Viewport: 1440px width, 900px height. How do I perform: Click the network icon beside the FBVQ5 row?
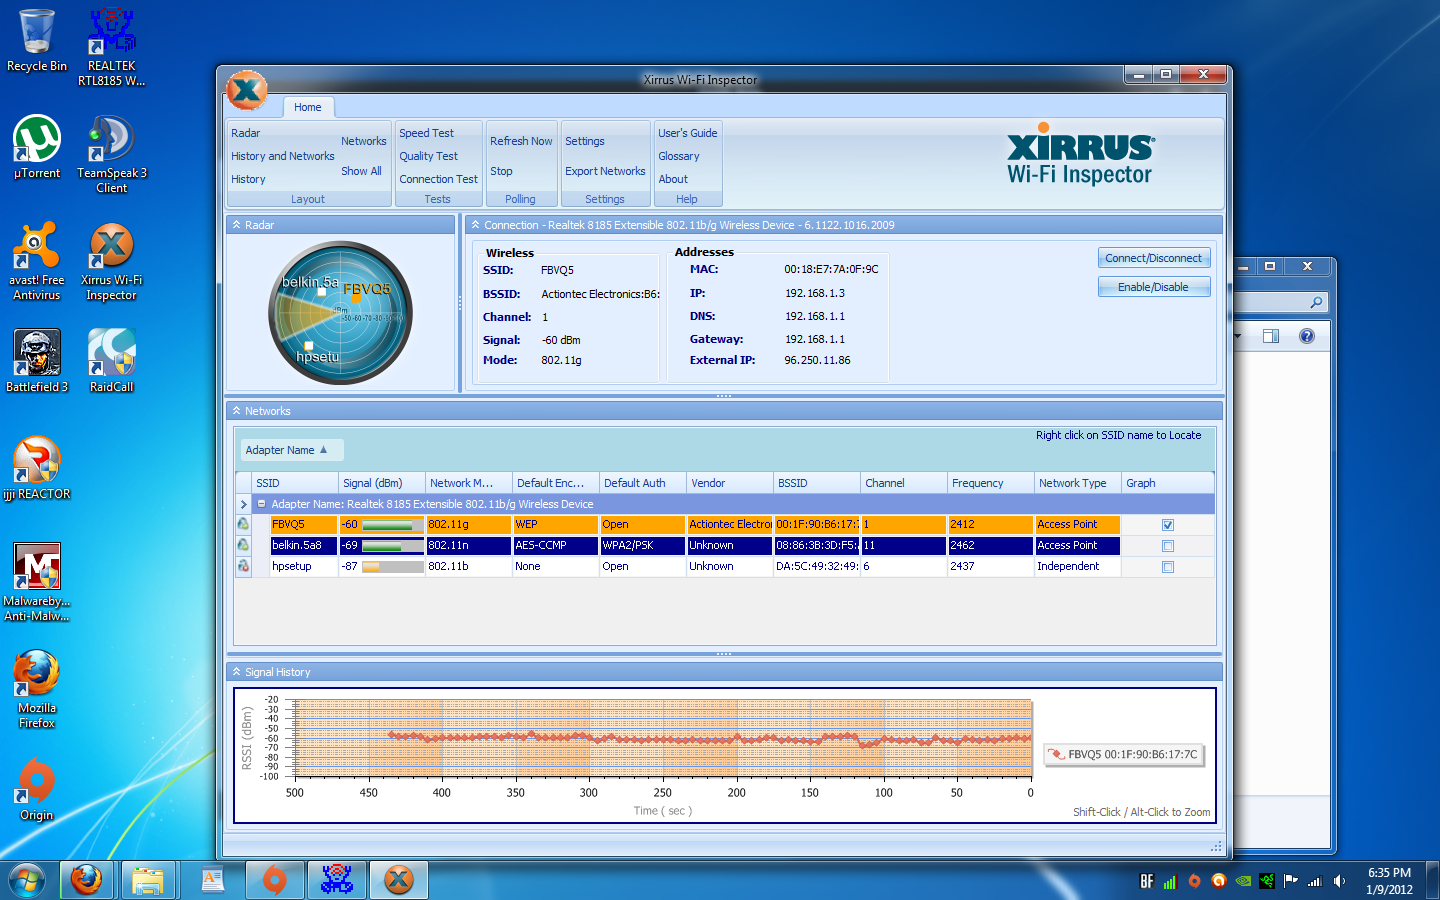pyautogui.click(x=243, y=524)
